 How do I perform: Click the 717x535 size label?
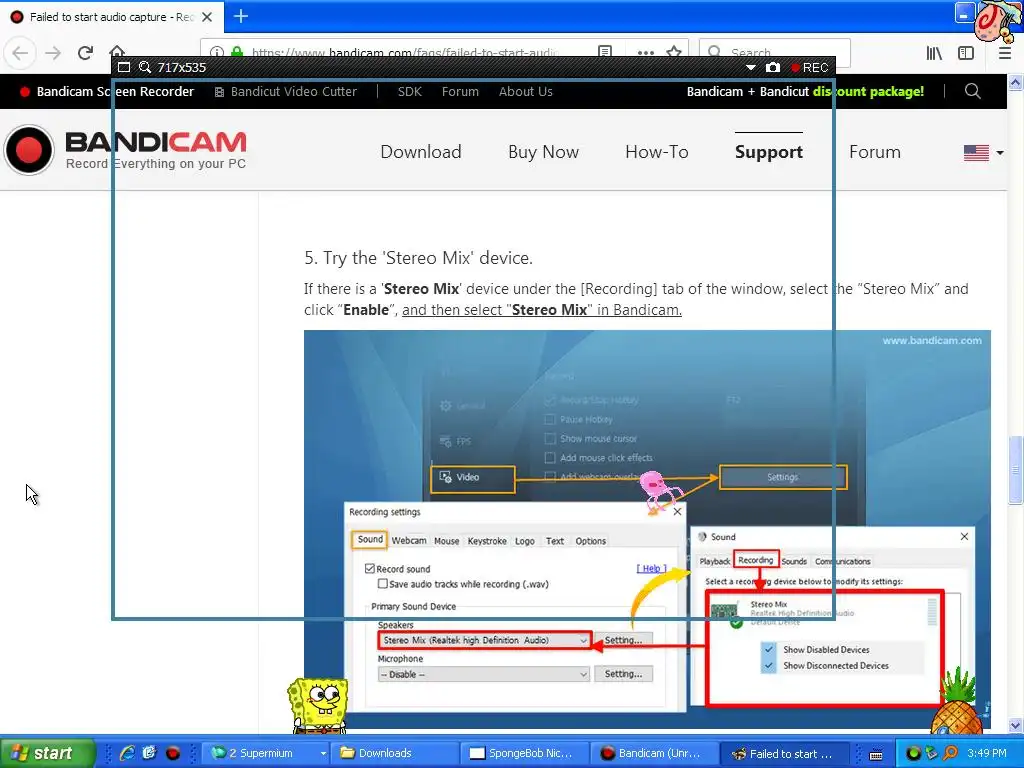tap(182, 67)
